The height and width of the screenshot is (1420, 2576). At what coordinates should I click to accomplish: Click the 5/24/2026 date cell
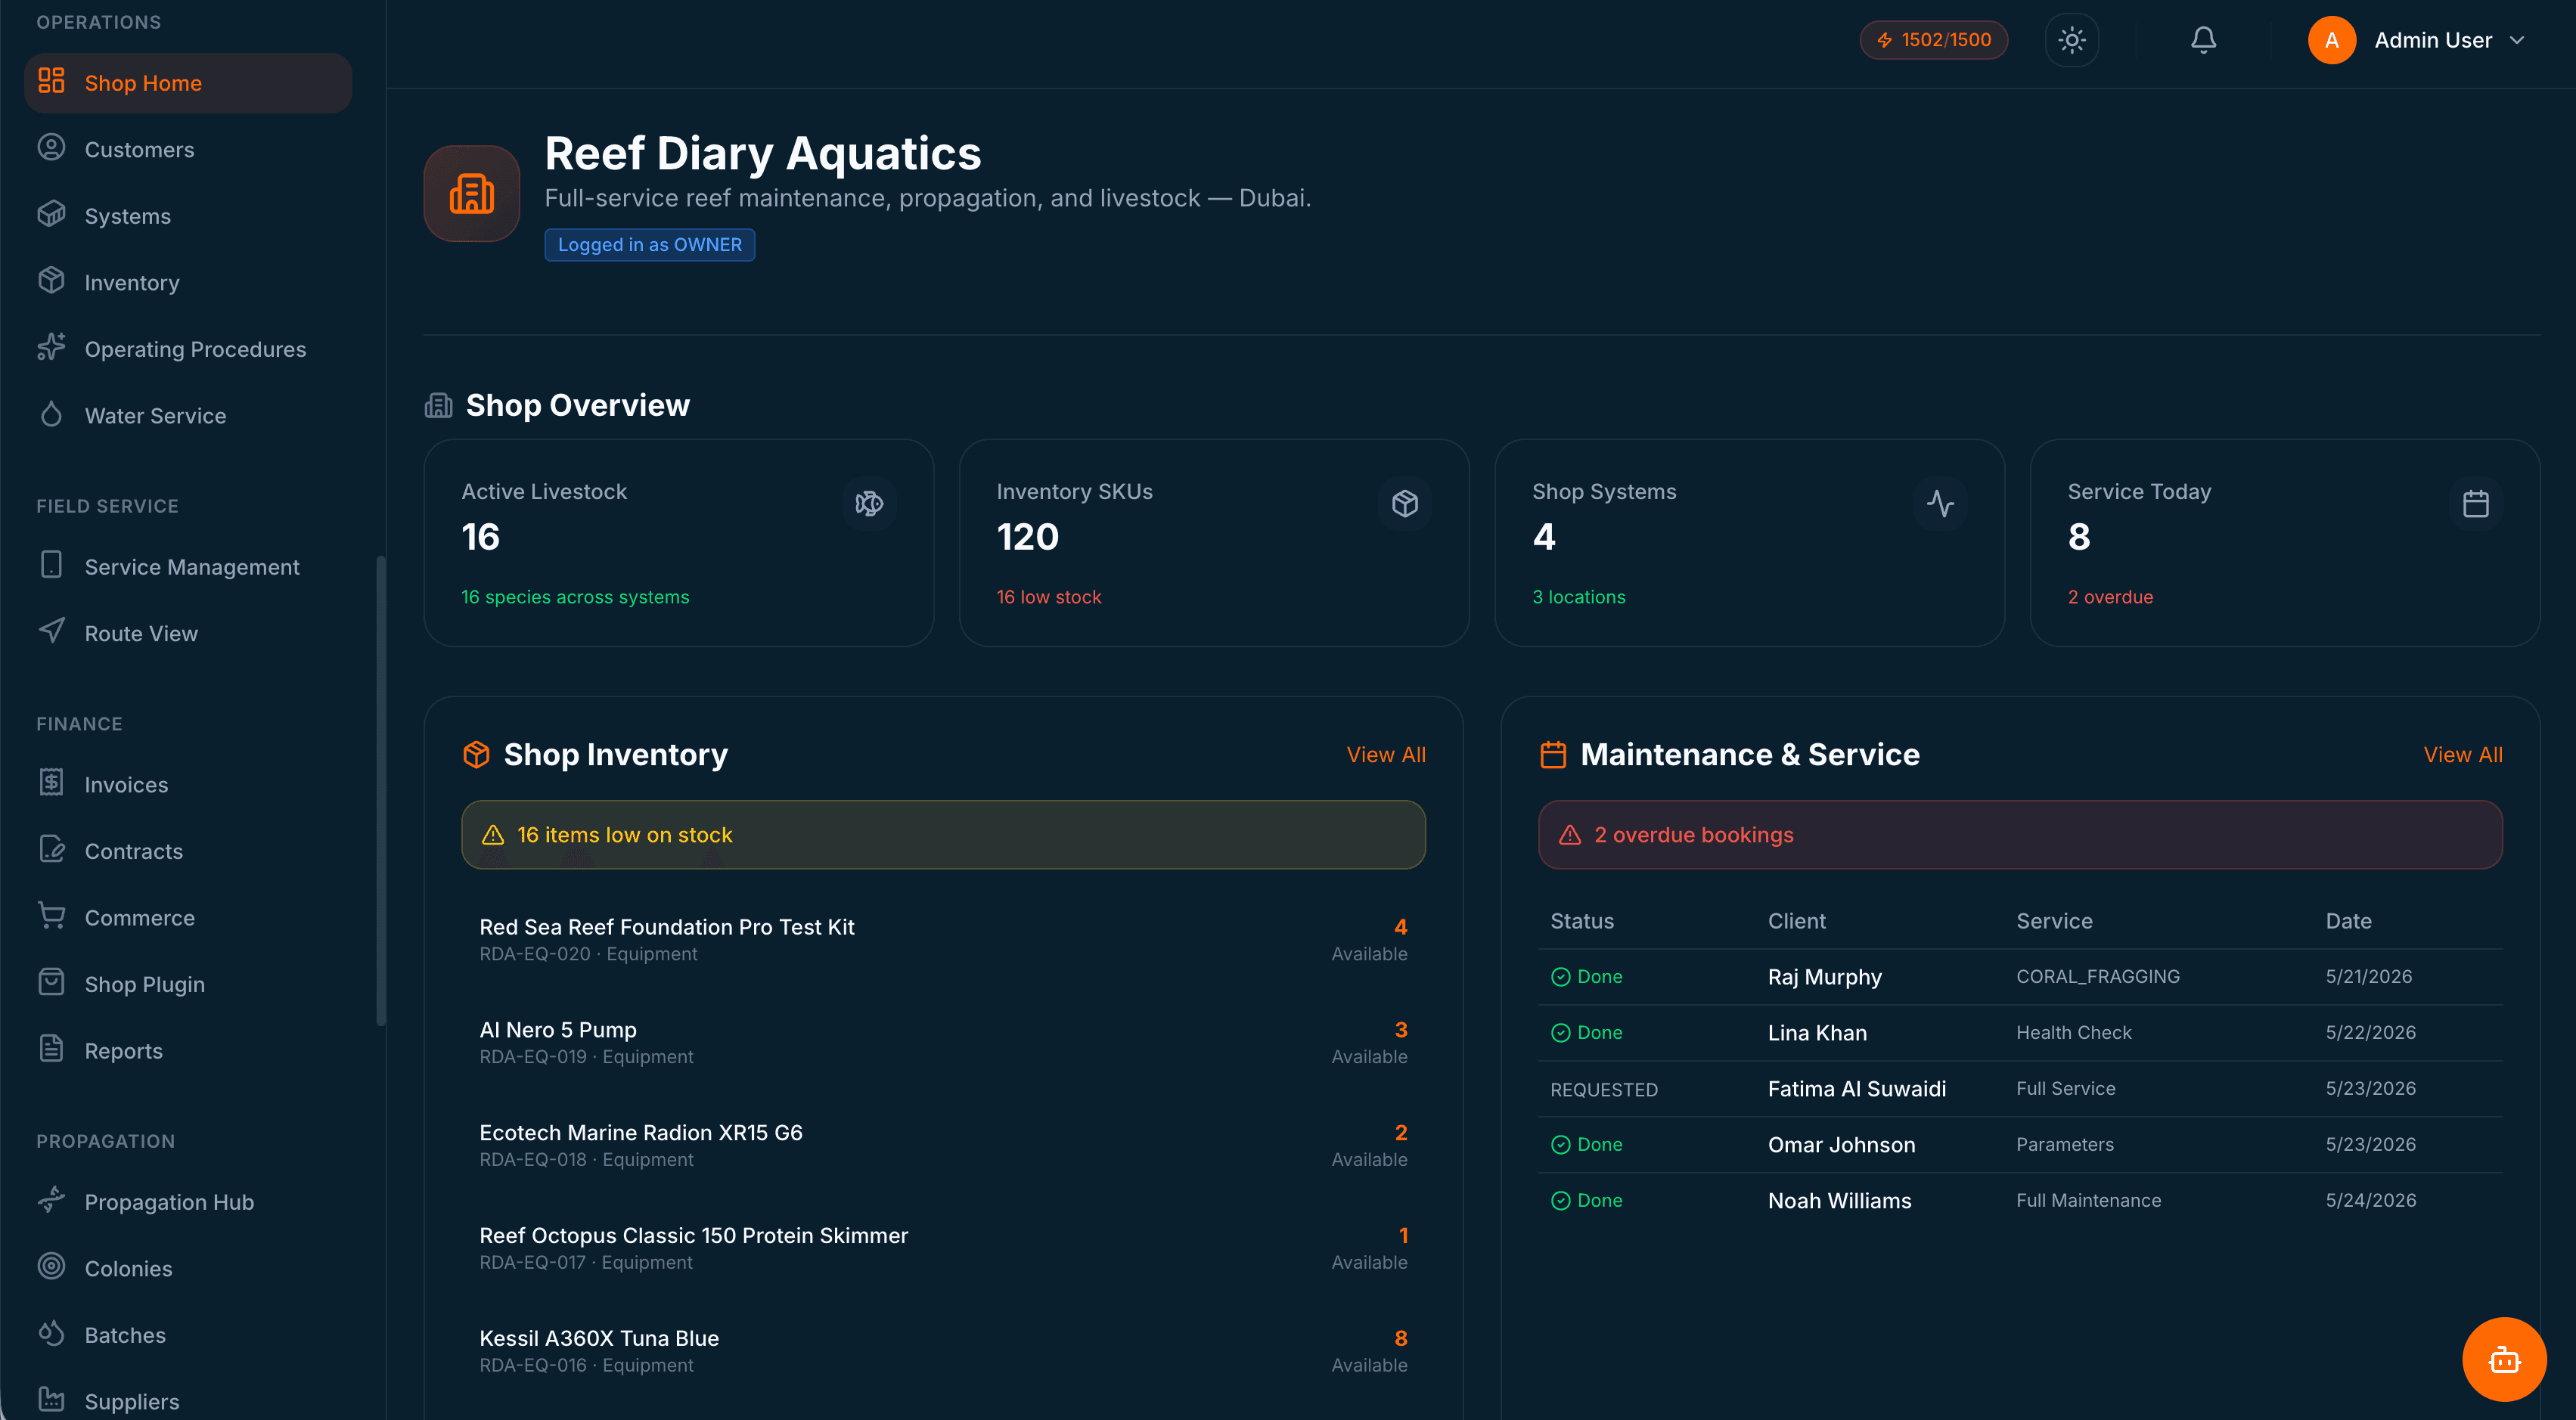coord(2370,1201)
